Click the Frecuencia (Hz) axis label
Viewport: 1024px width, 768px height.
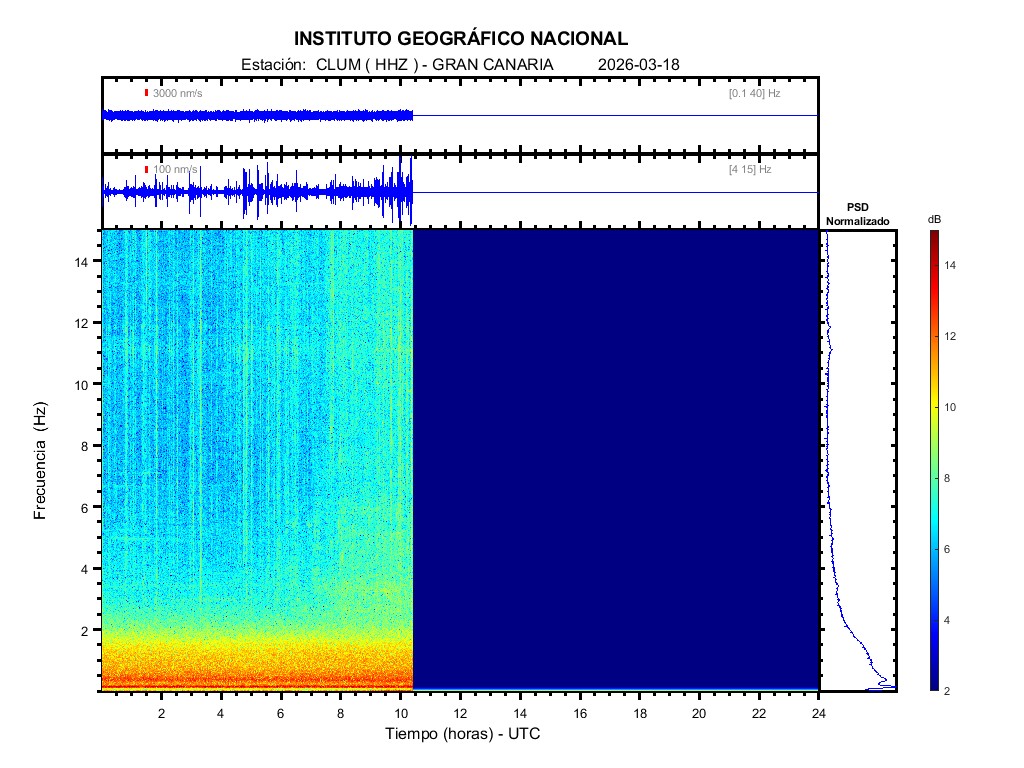coord(41,461)
